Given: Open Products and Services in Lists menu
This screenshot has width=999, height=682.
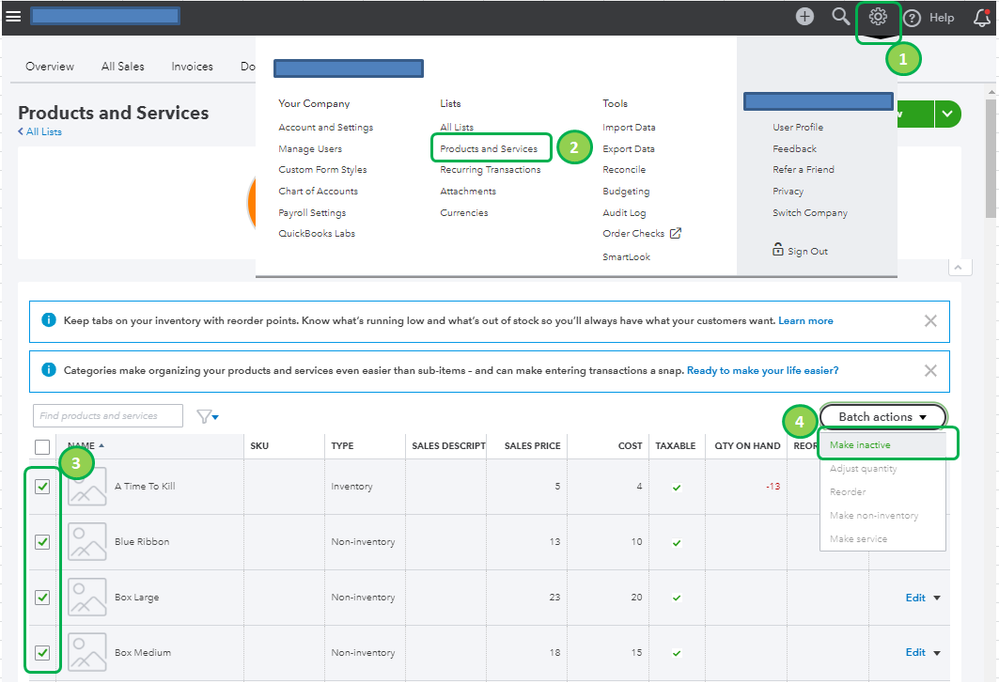Looking at the screenshot, I should click(x=489, y=149).
